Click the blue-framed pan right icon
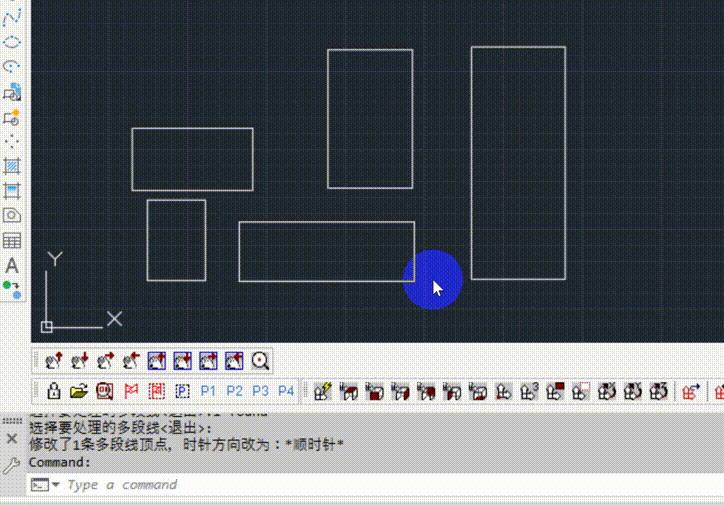 (208, 361)
